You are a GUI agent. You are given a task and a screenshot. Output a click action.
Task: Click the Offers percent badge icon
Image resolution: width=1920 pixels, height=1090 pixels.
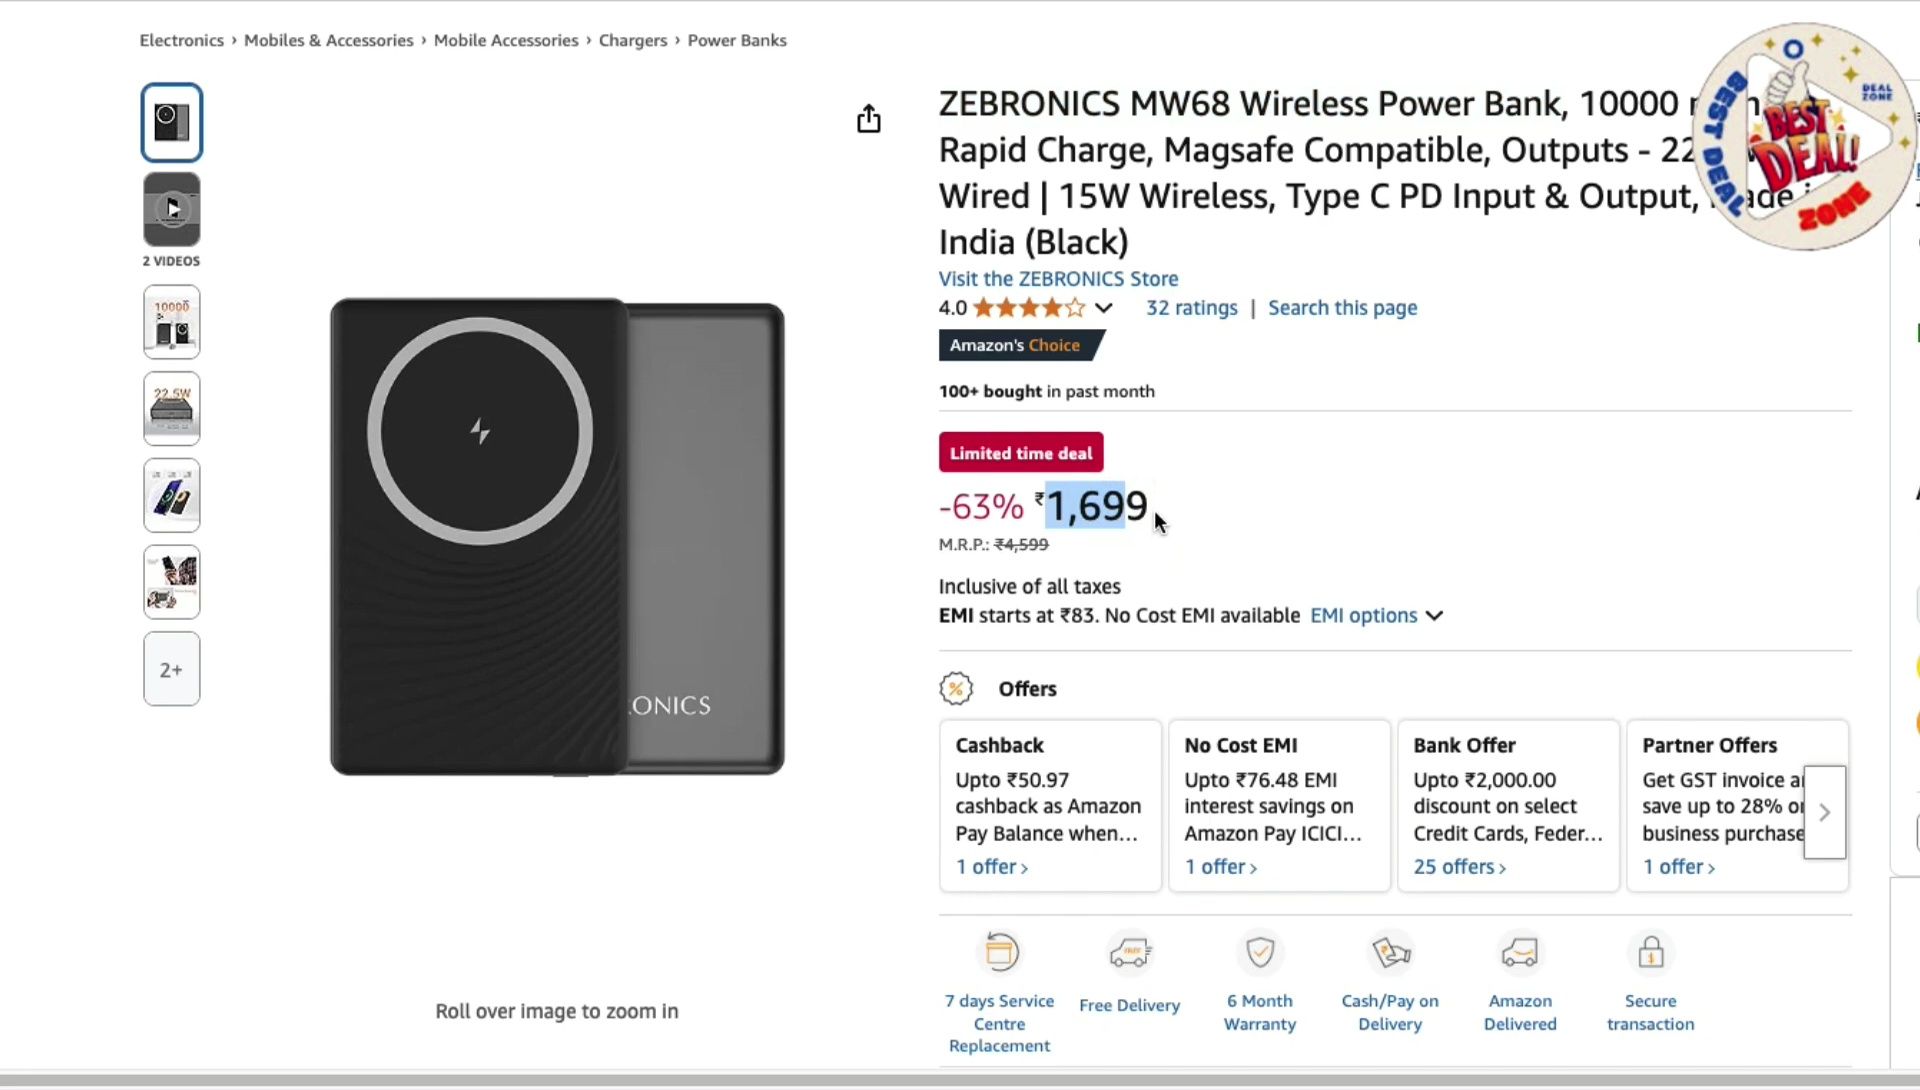click(x=956, y=689)
